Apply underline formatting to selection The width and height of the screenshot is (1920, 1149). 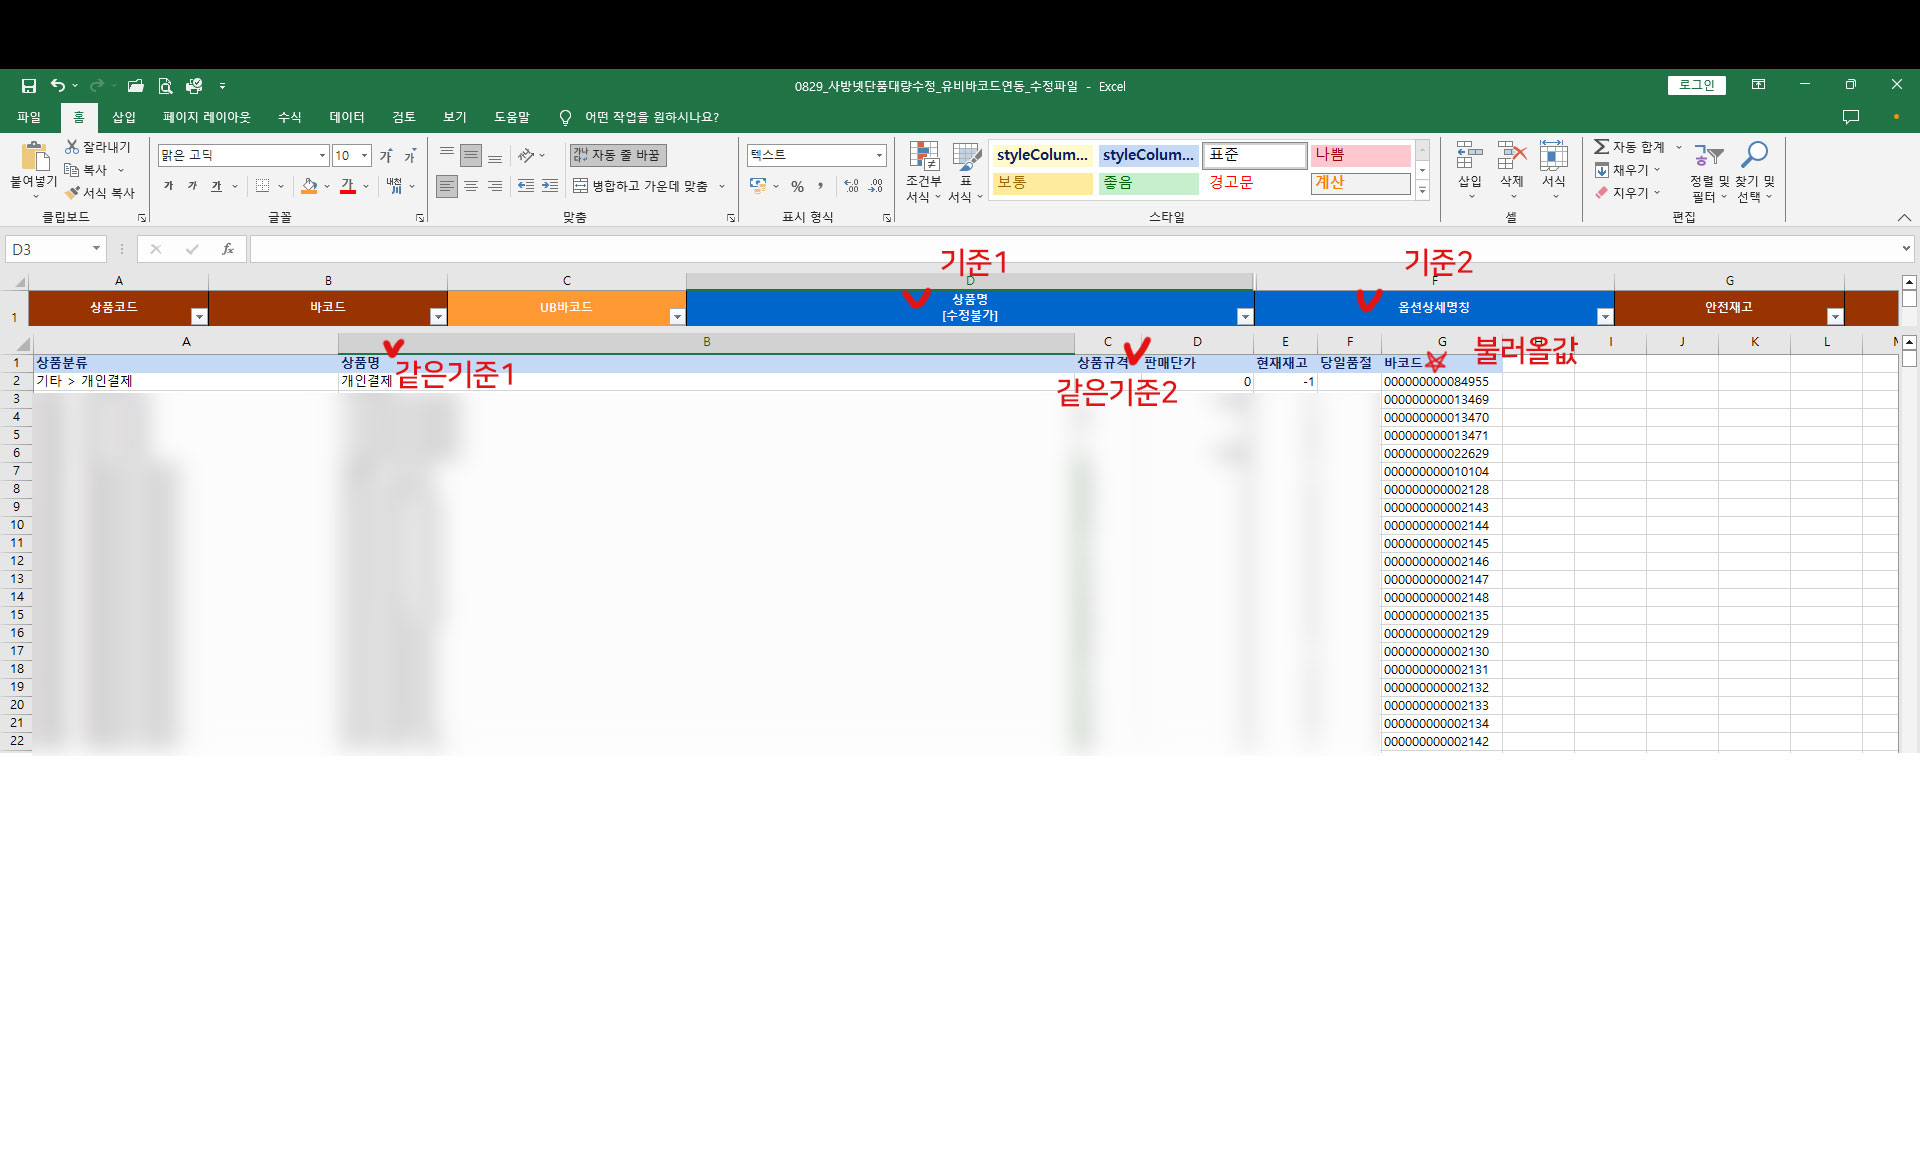pyautogui.click(x=216, y=186)
